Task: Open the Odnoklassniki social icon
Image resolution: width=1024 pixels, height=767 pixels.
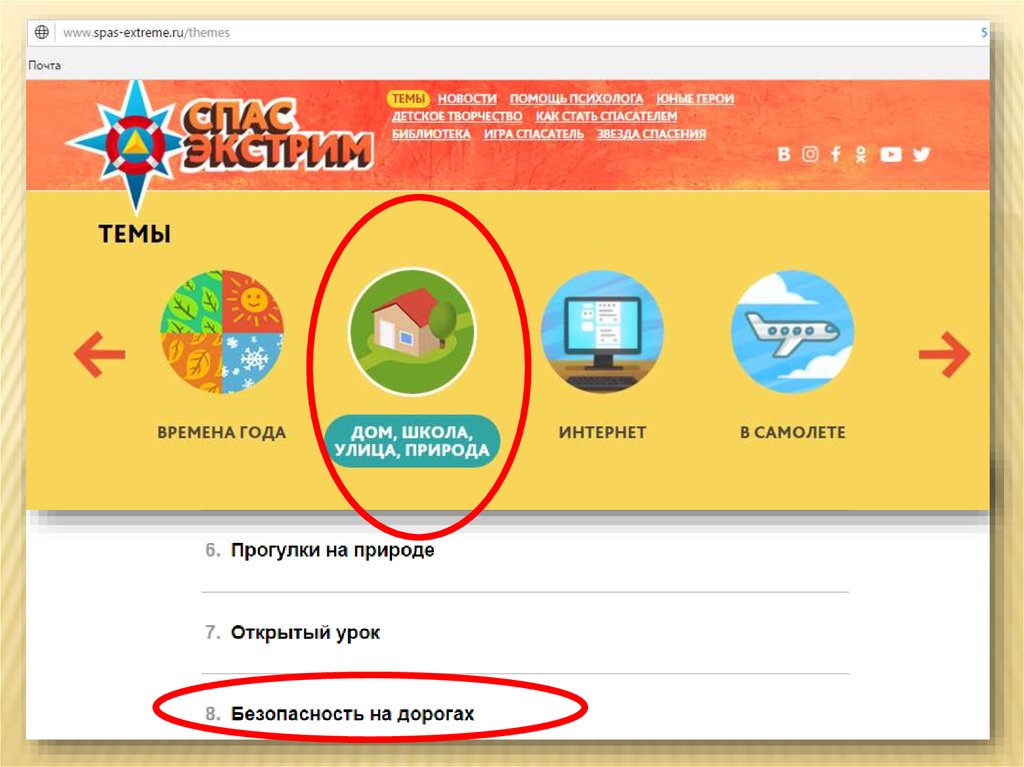Action: [861, 154]
